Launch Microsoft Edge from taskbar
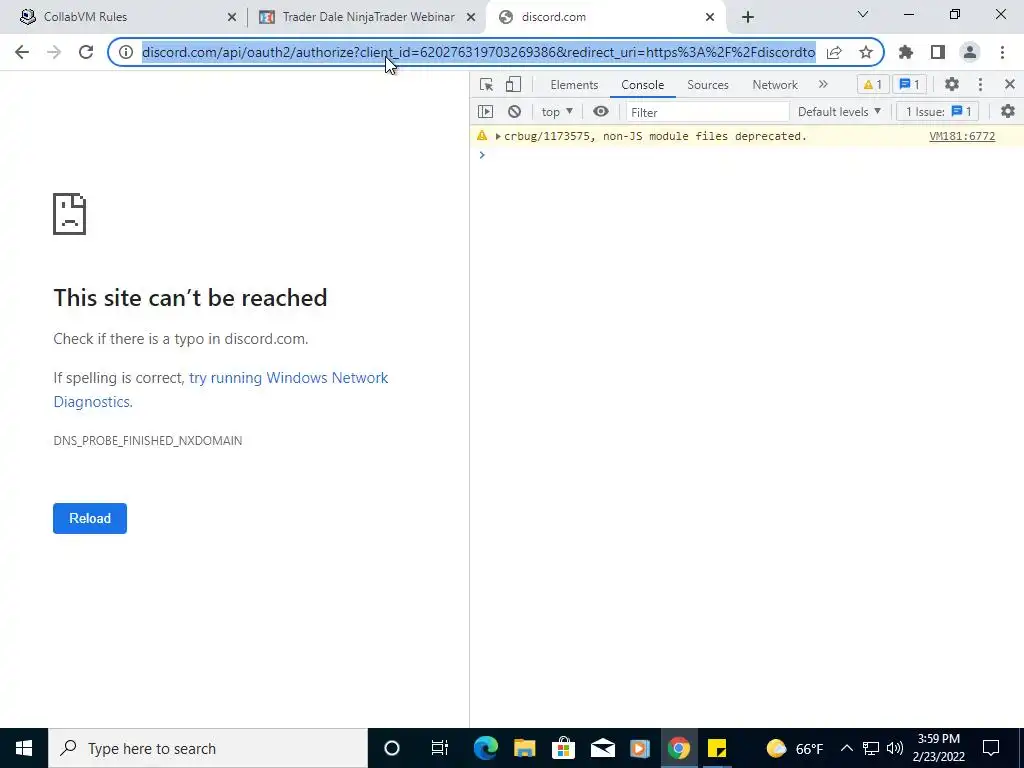1024x768 pixels. [x=486, y=748]
